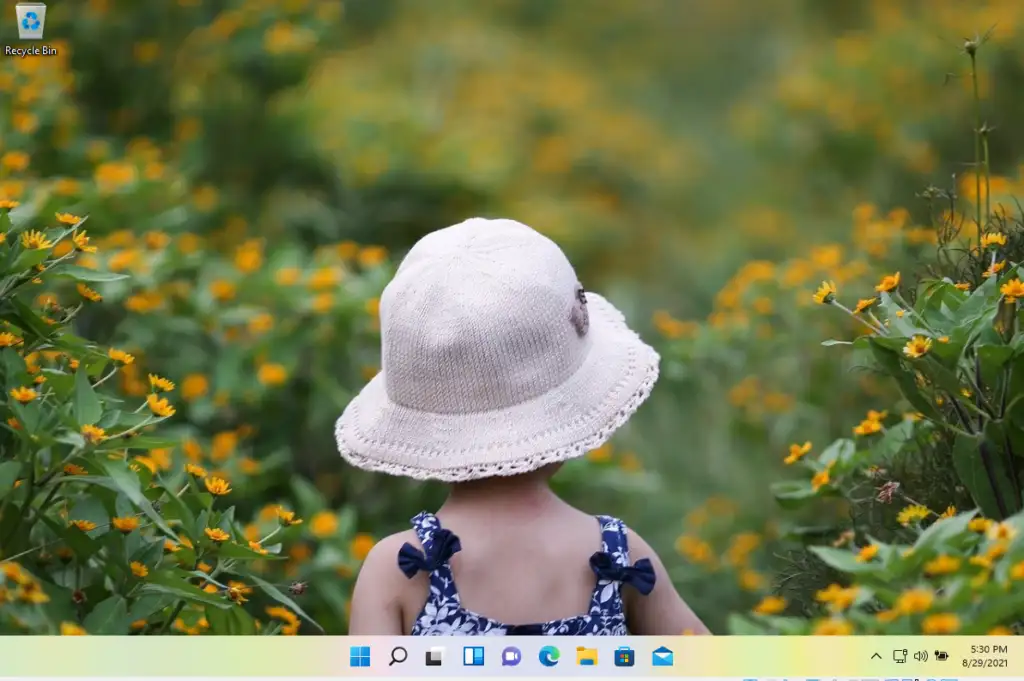Click the network status tray icon

(900, 657)
